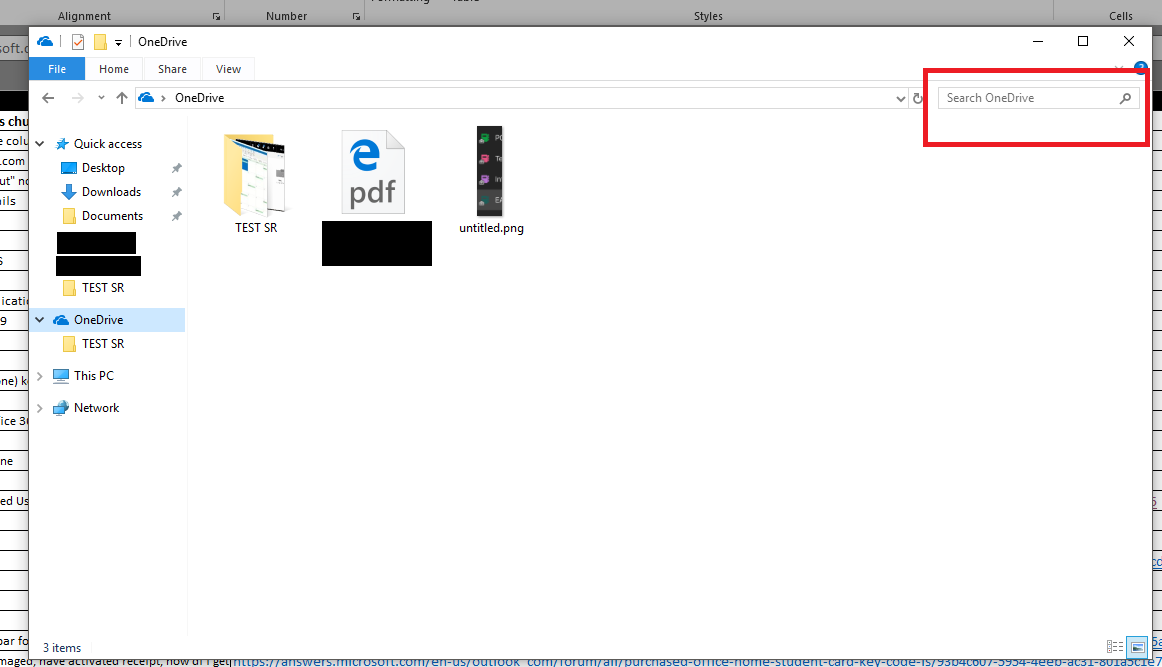Maximize the OneDrive Explorer window
The height and width of the screenshot is (667, 1162).
(1083, 42)
